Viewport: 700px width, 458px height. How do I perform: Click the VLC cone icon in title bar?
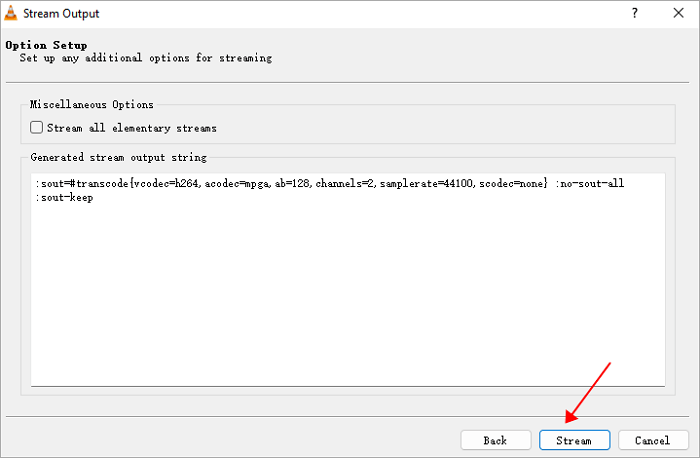(13, 14)
